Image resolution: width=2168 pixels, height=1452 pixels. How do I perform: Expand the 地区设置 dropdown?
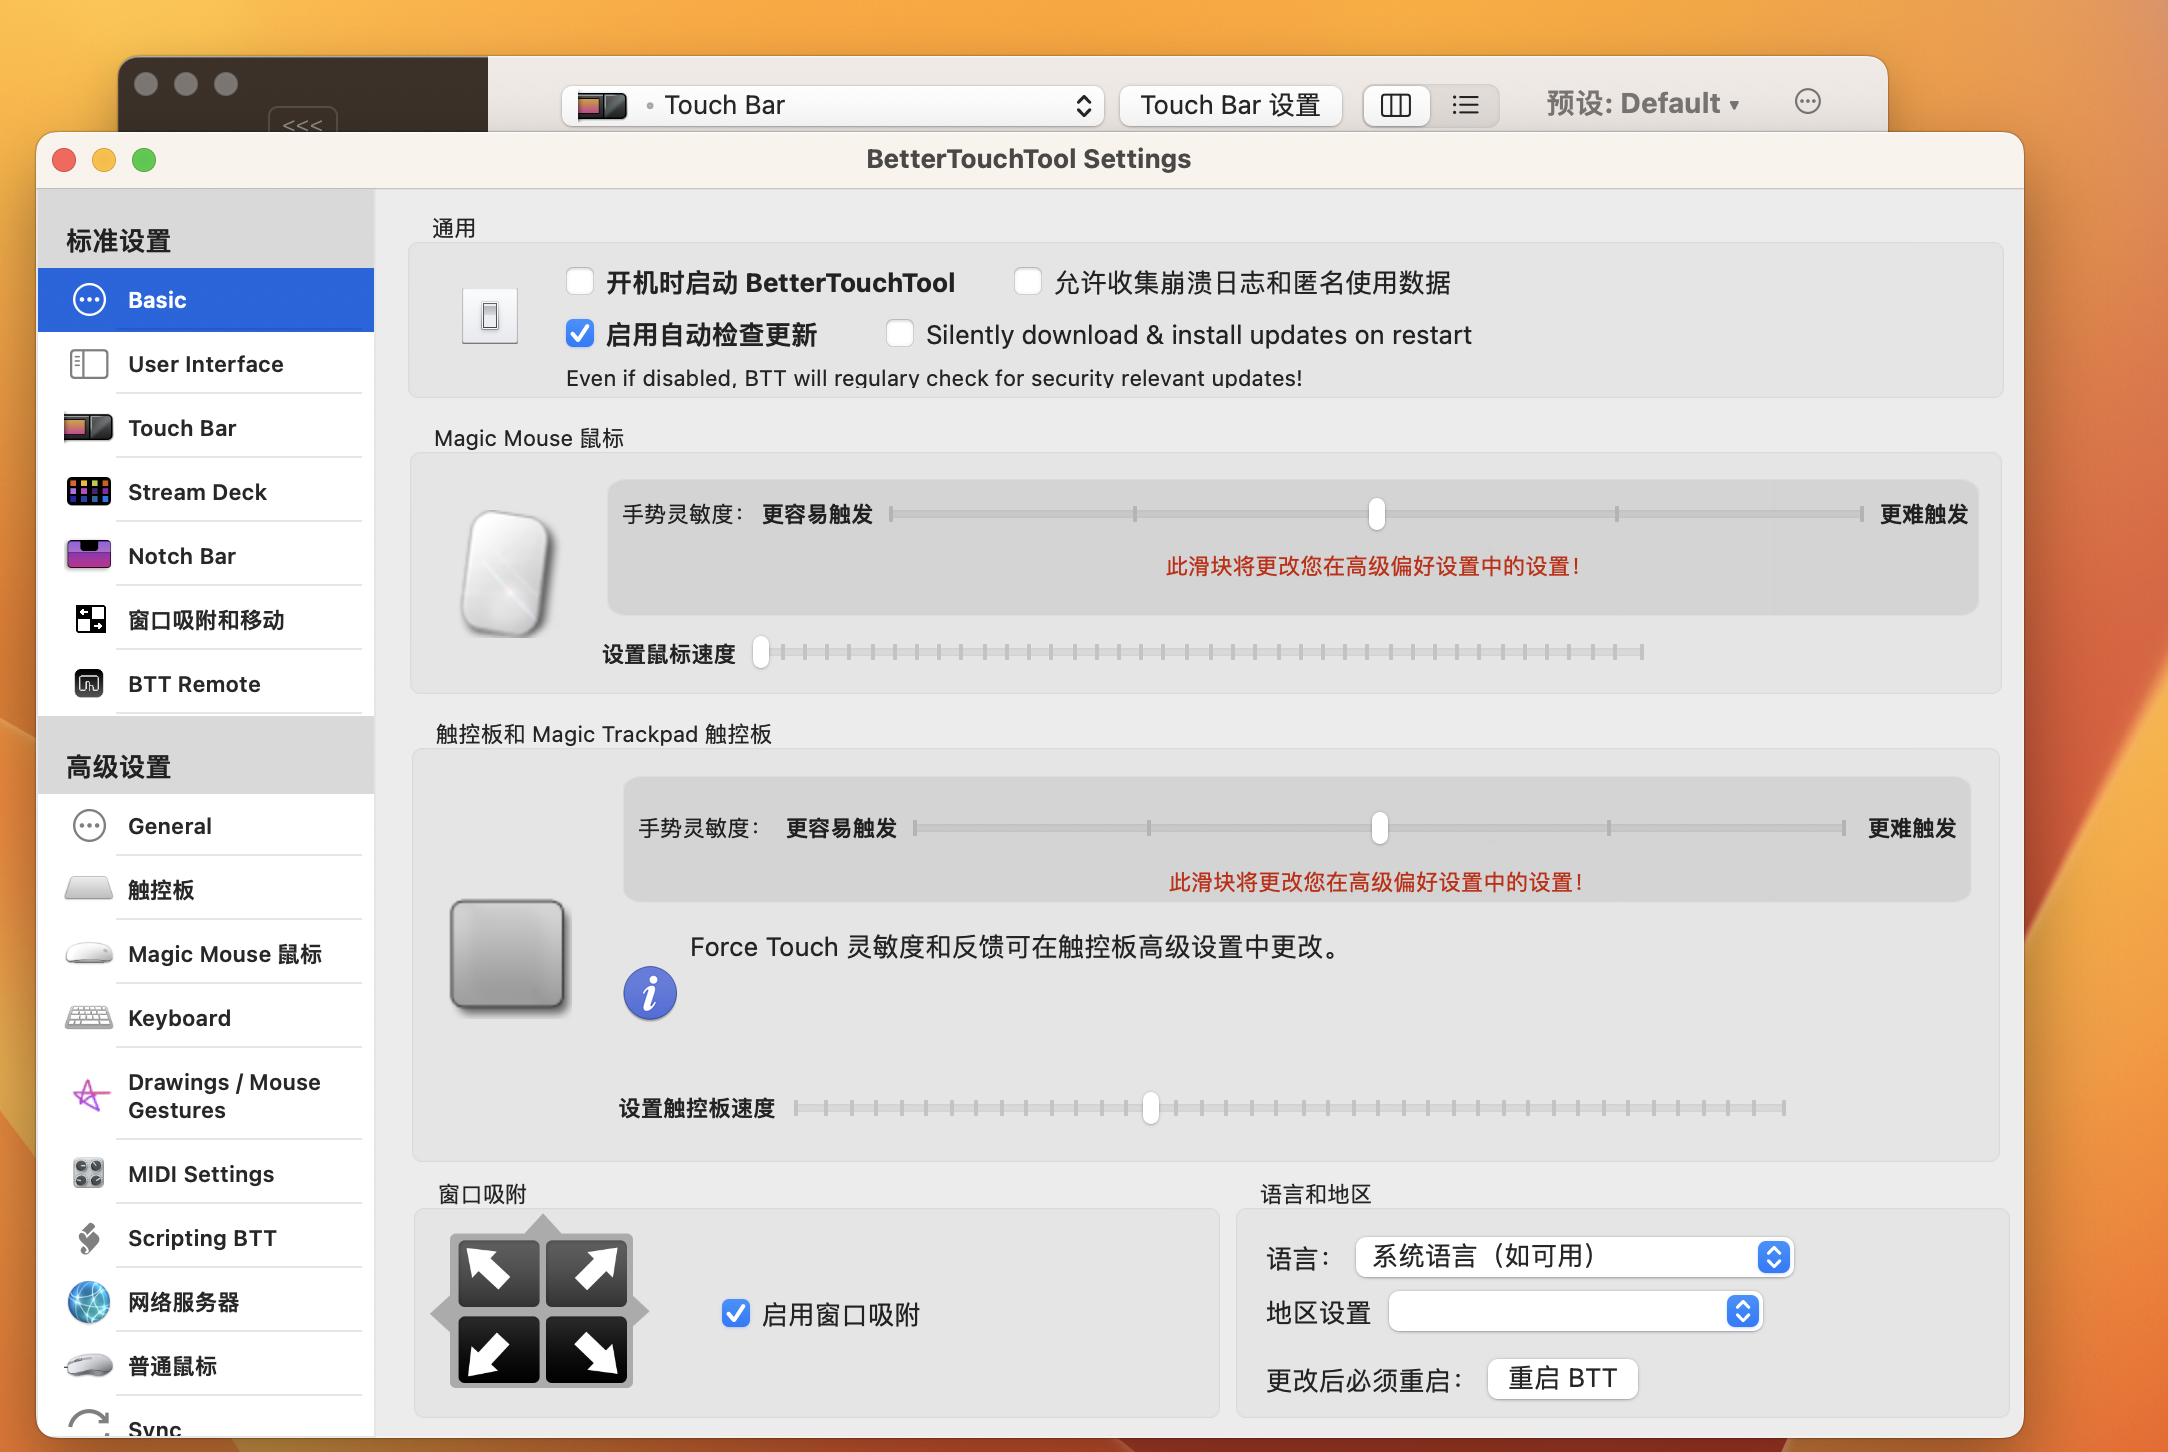(x=1574, y=1311)
